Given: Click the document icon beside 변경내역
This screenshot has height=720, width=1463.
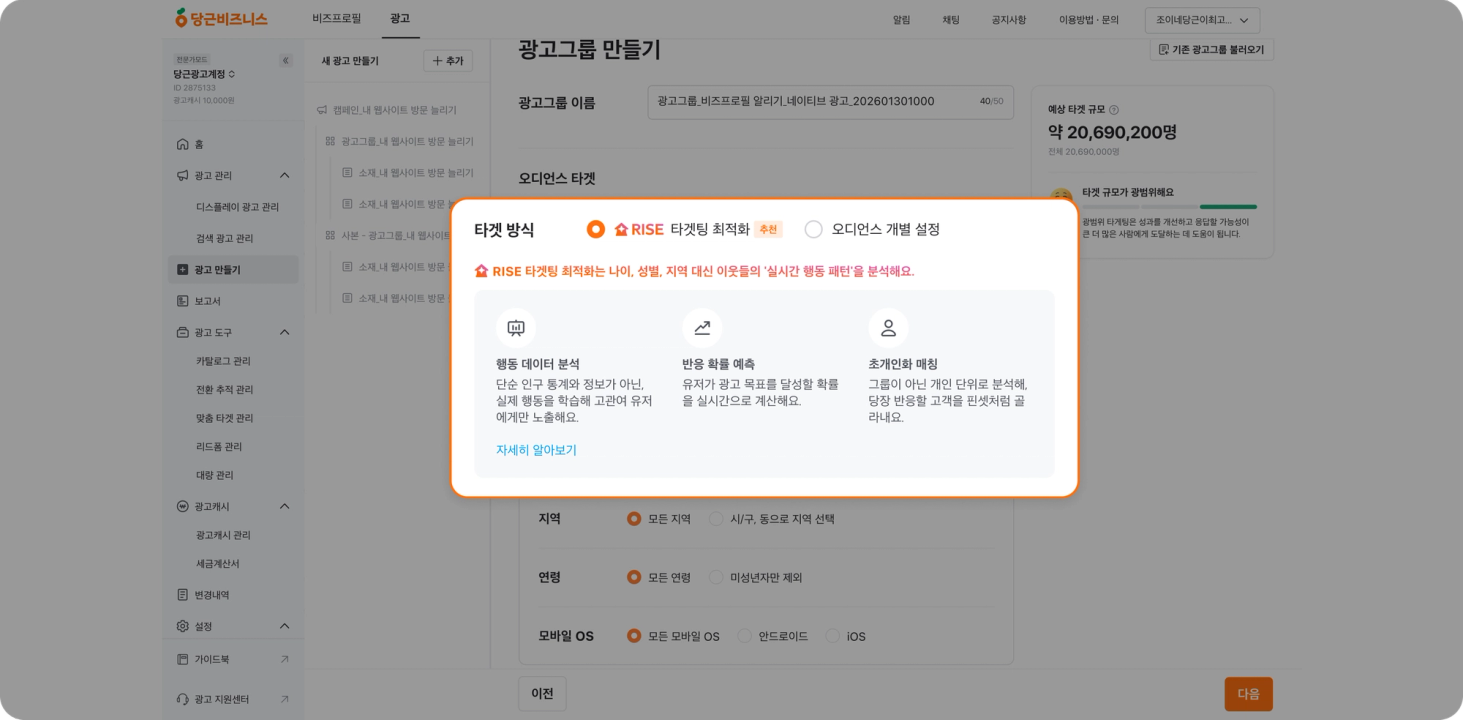Looking at the screenshot, I should [x=182, y=594].
